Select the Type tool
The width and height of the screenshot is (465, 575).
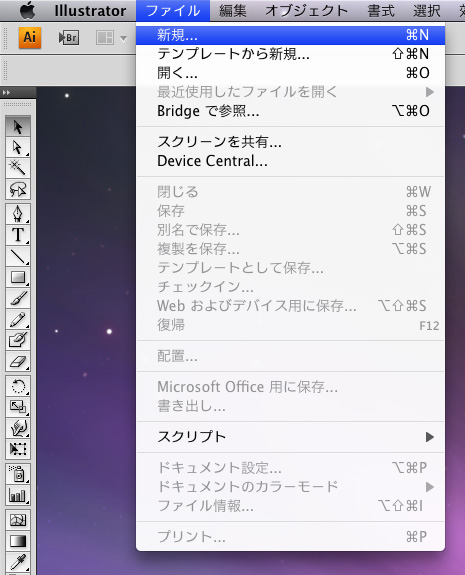click(18, 235)
